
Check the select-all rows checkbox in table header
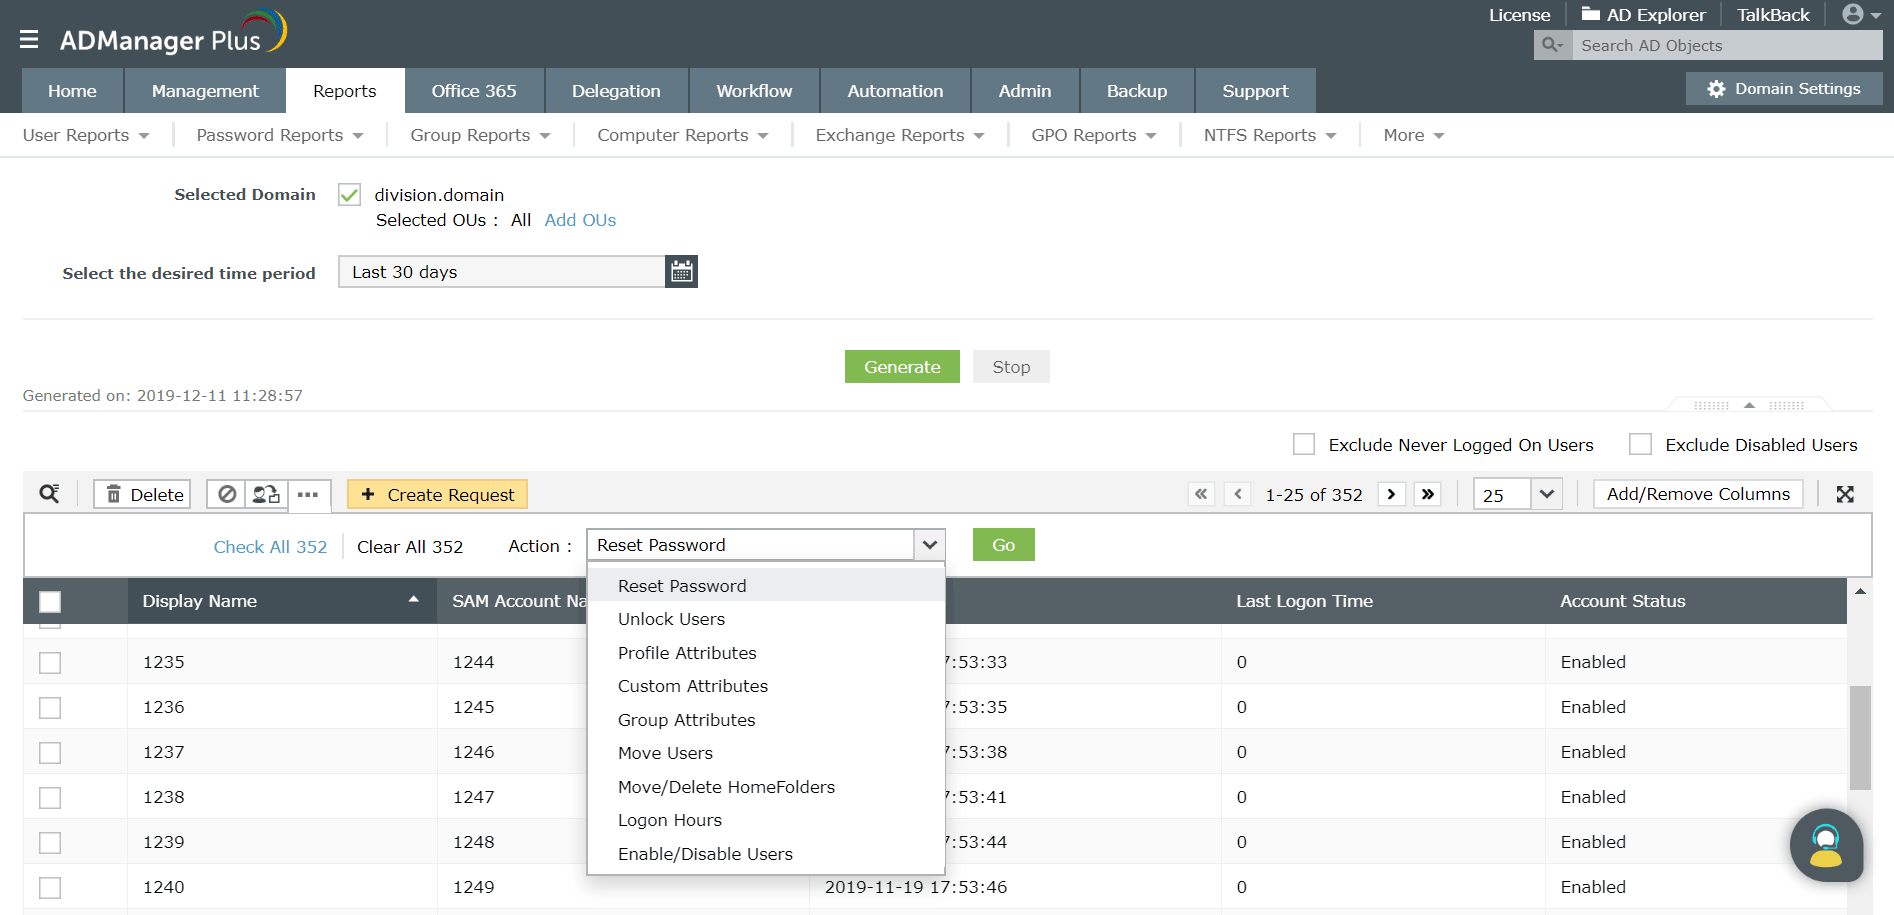(x=50, y=601)
